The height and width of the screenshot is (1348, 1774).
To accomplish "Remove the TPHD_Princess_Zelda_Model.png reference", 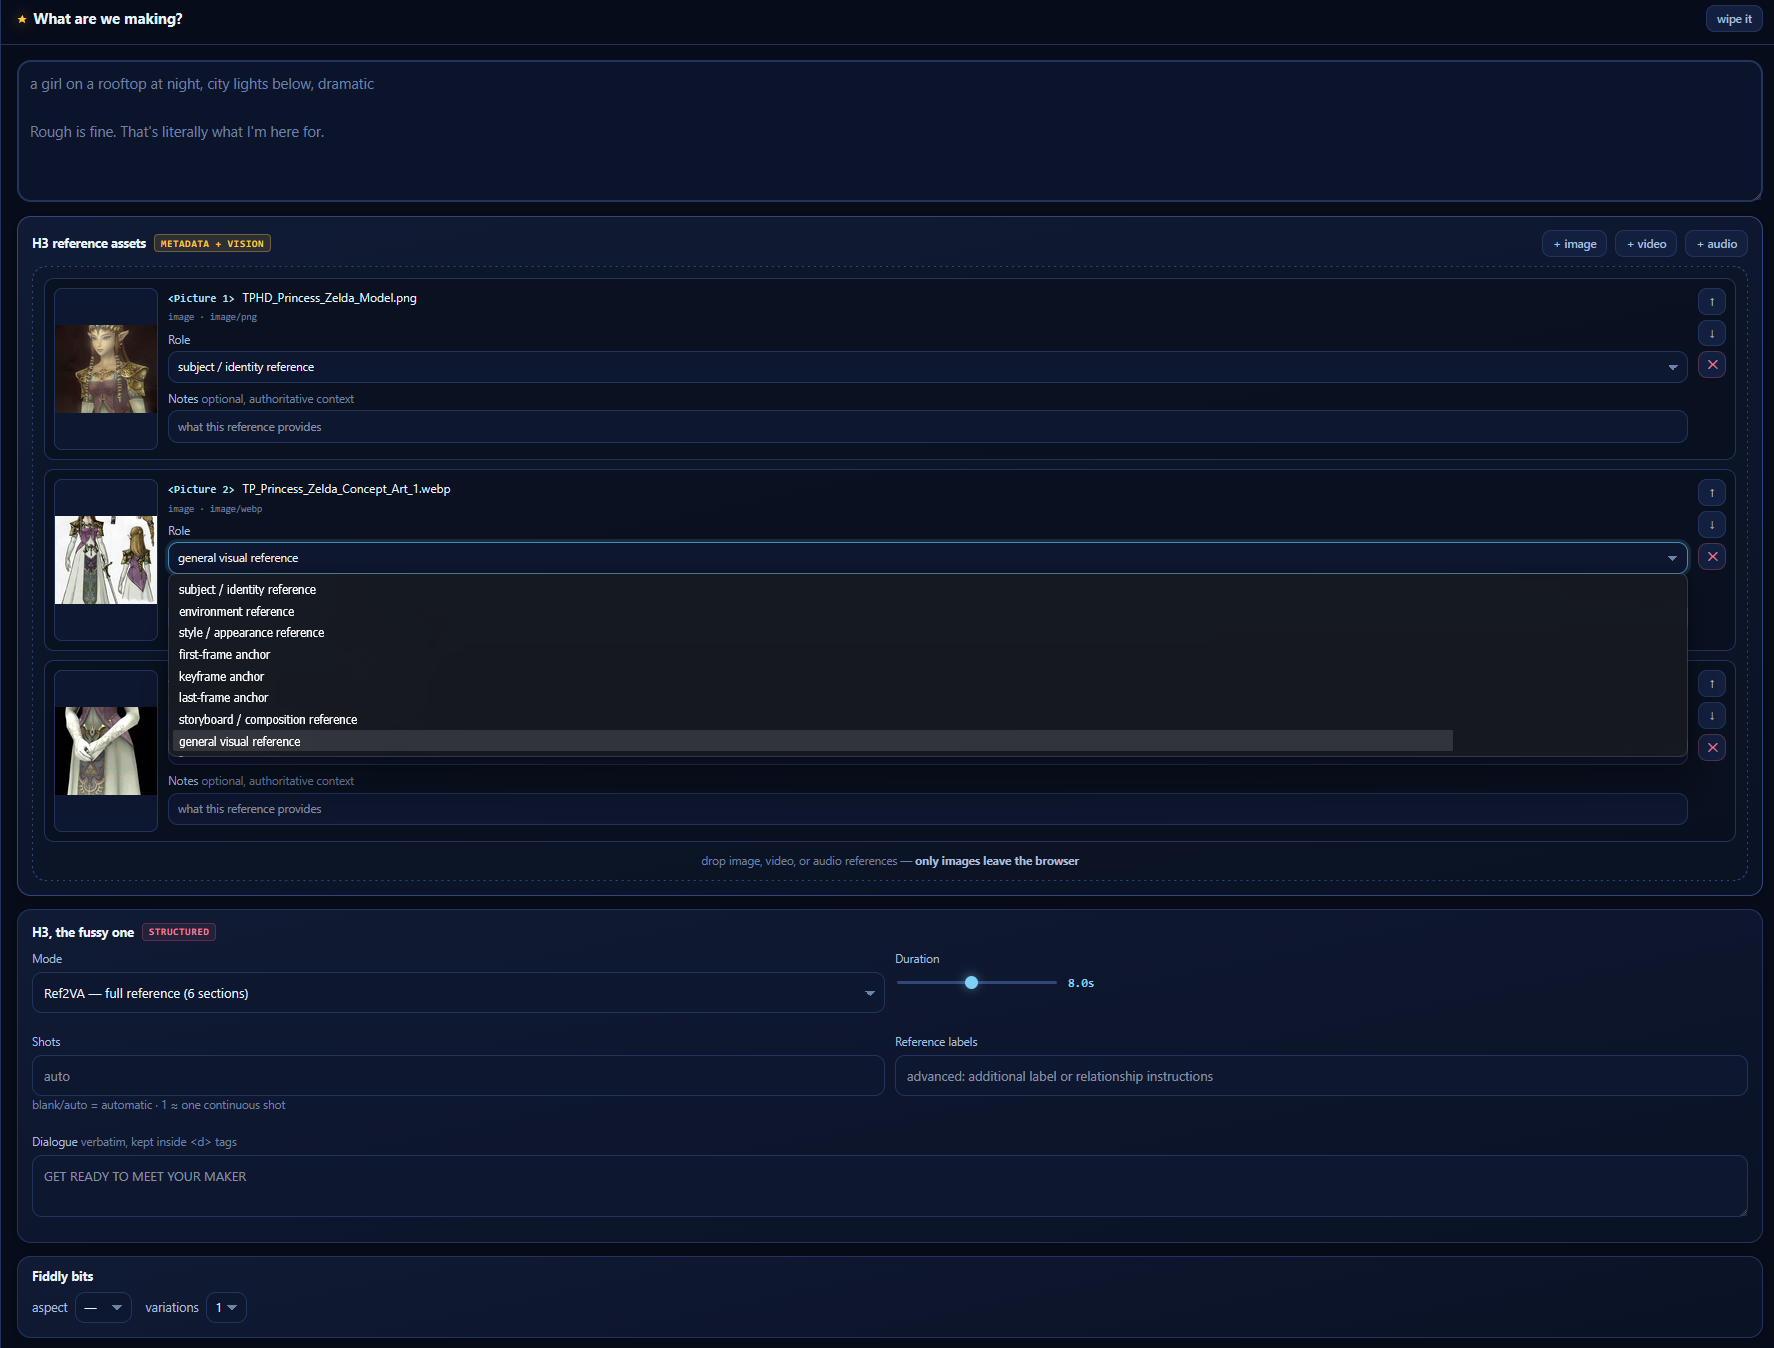I will 1711,365.
